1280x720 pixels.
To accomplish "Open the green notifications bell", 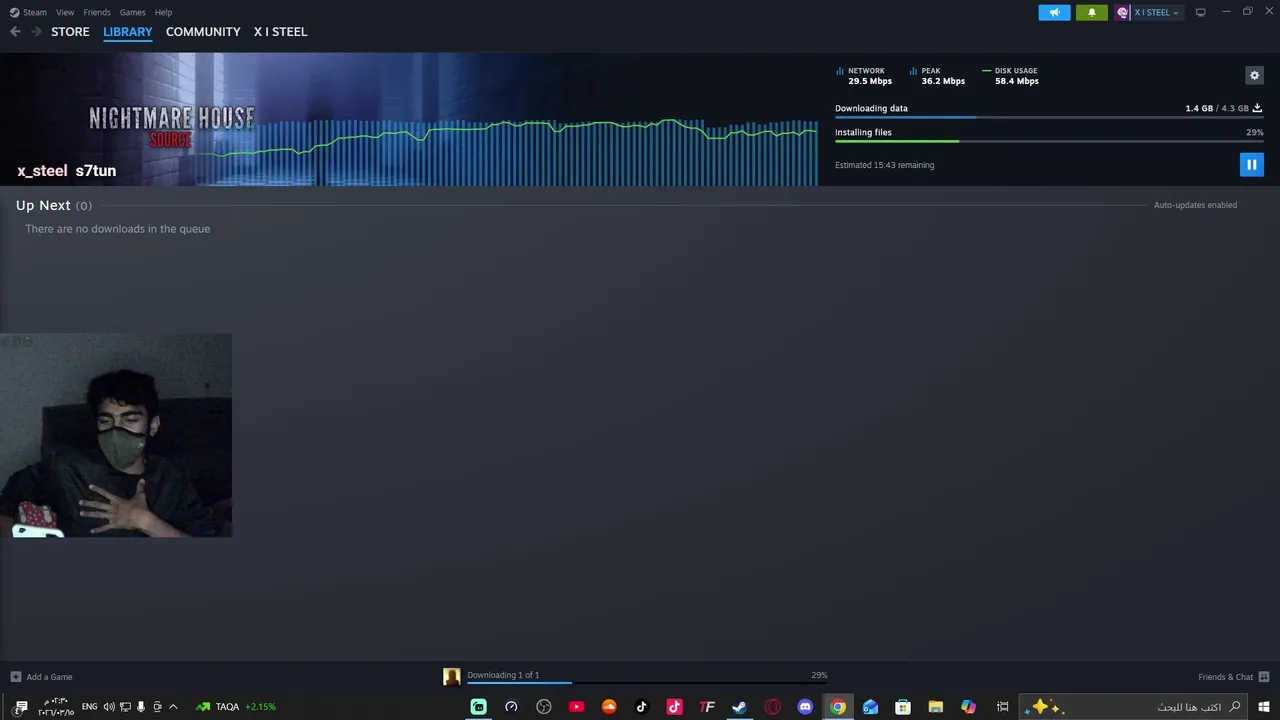I will click(1091, 12).
